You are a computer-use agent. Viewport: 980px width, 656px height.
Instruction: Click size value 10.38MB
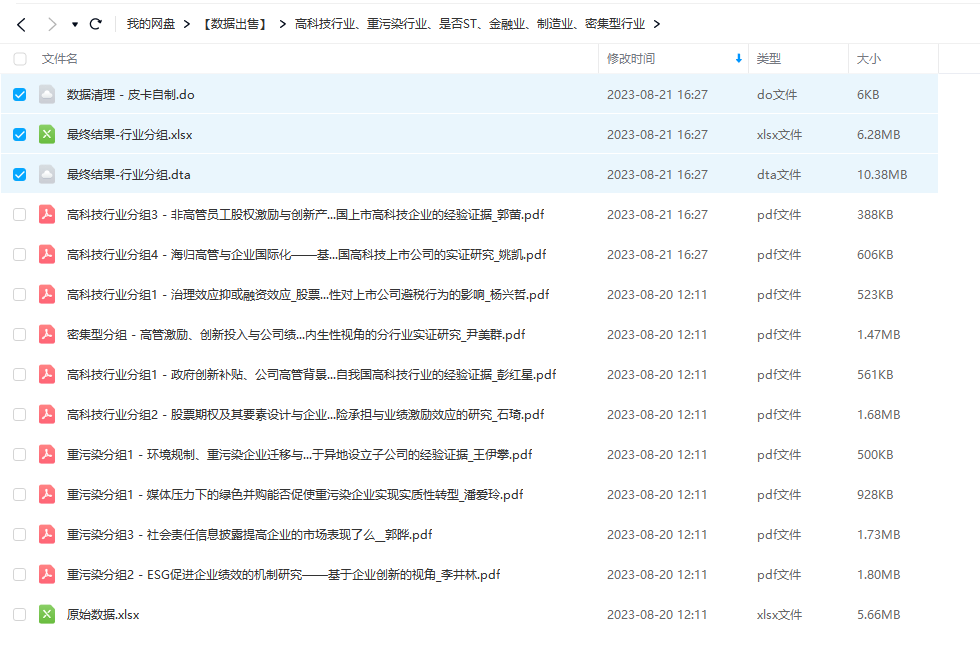(882, 174)
